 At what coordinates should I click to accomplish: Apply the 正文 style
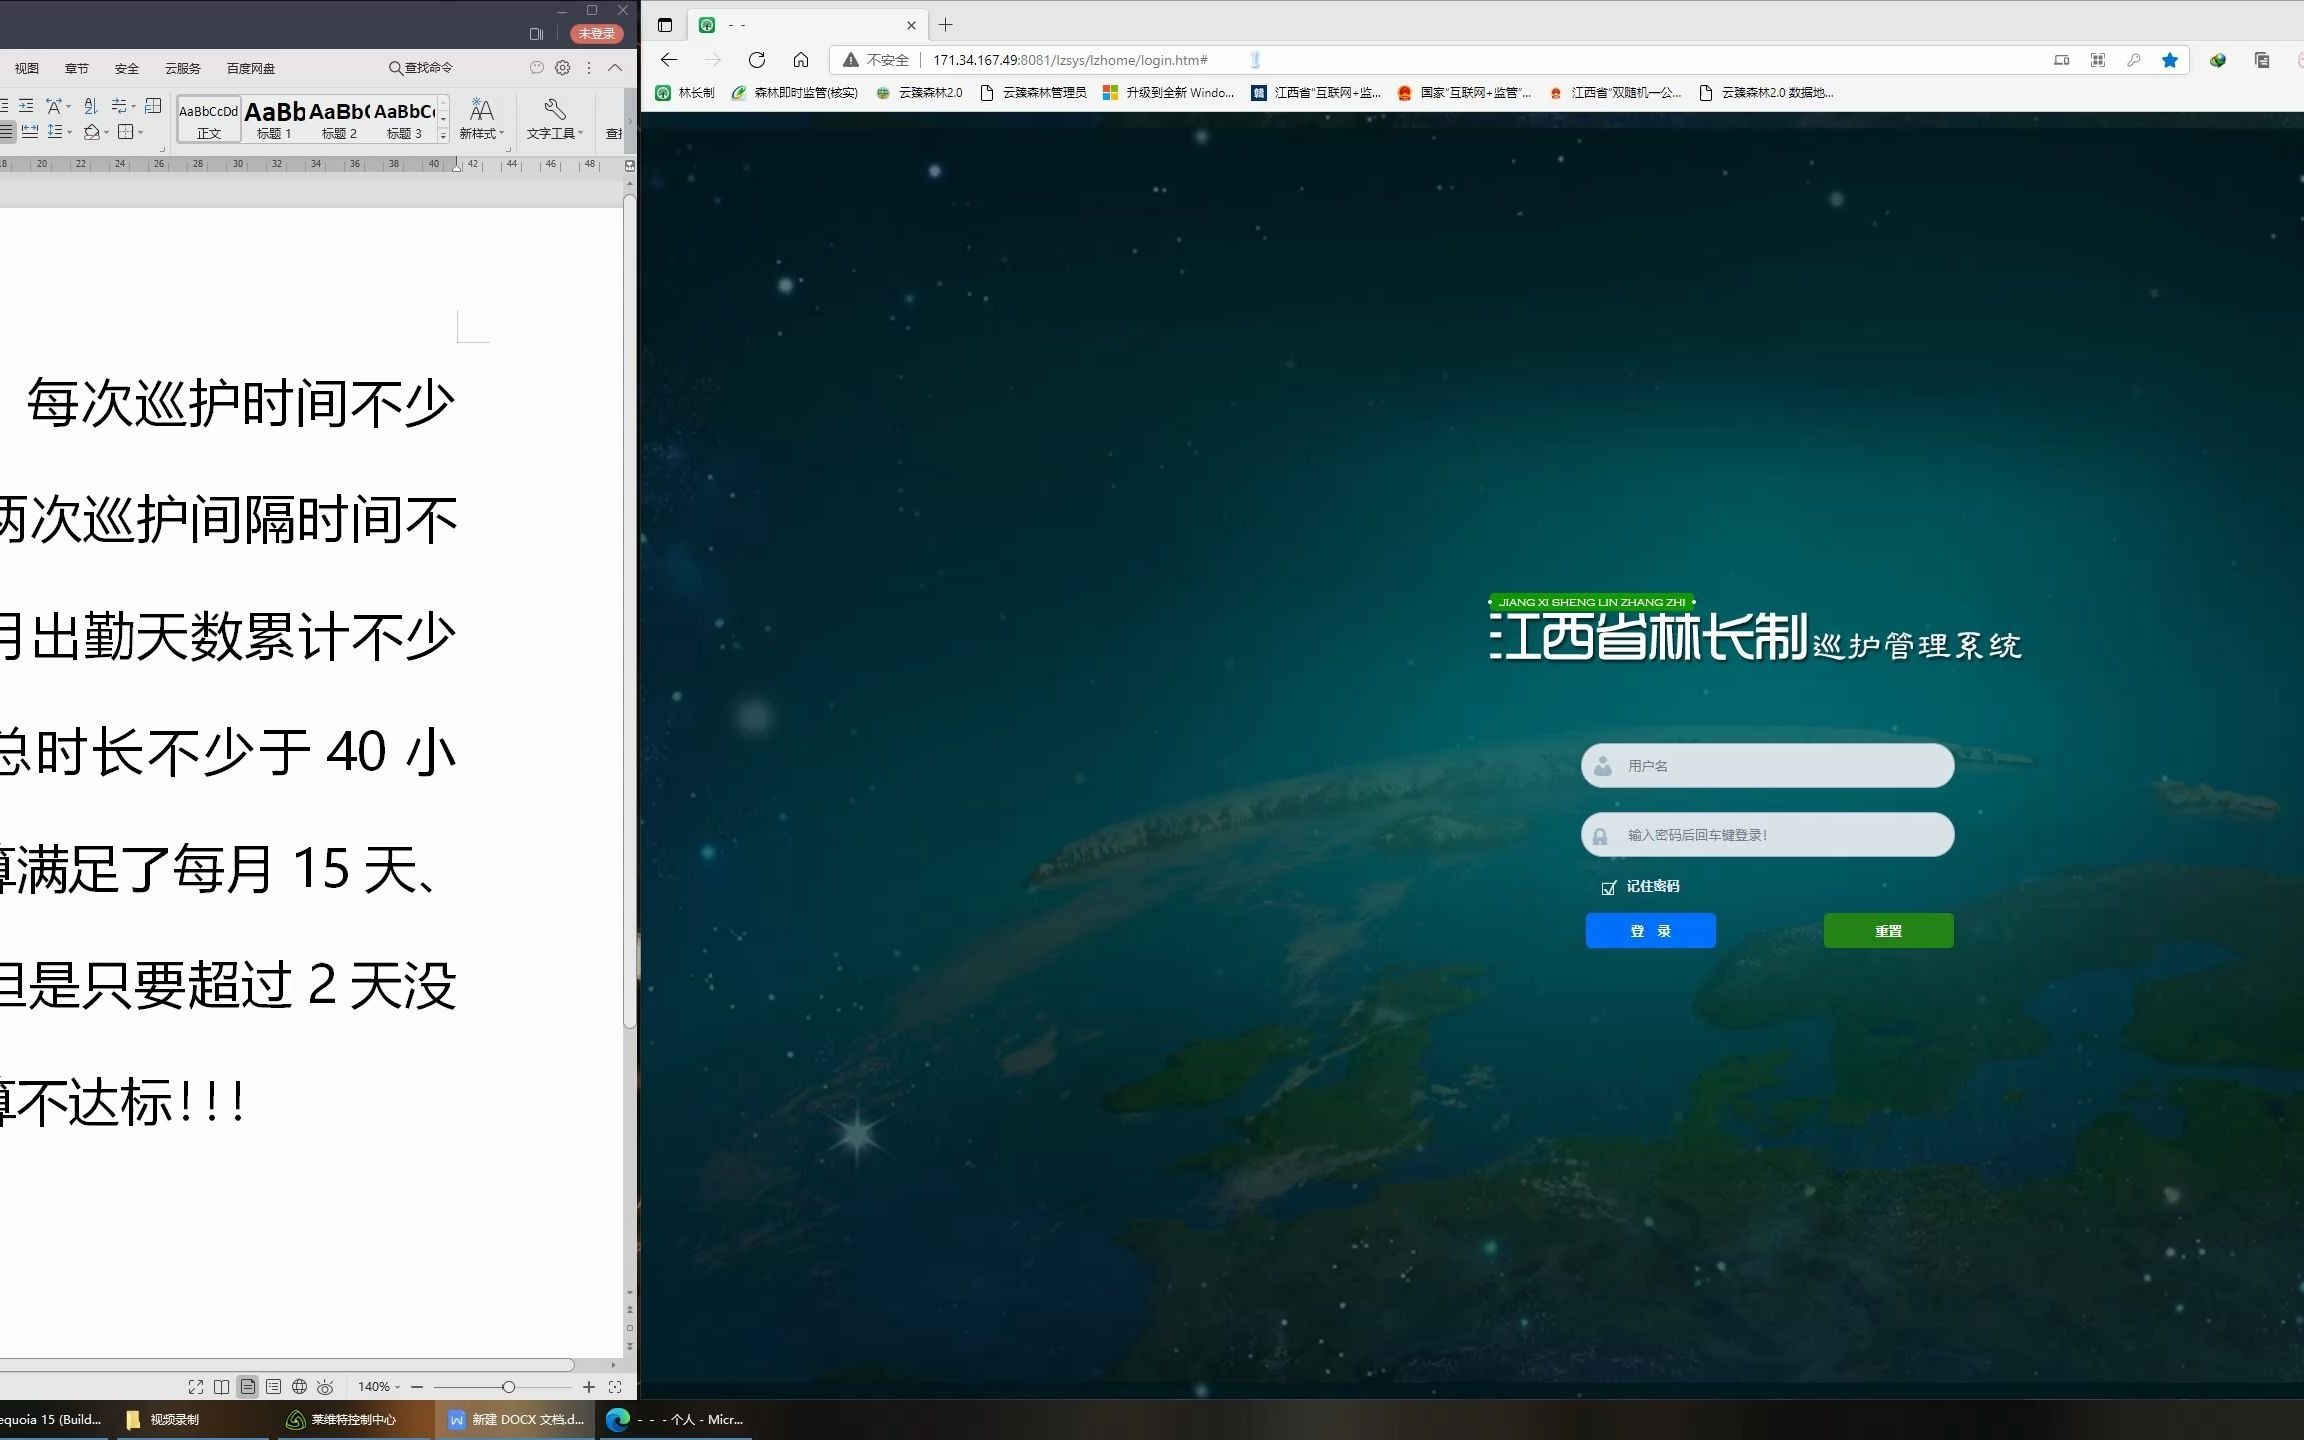pyautogui.click(x=209, y=120)
